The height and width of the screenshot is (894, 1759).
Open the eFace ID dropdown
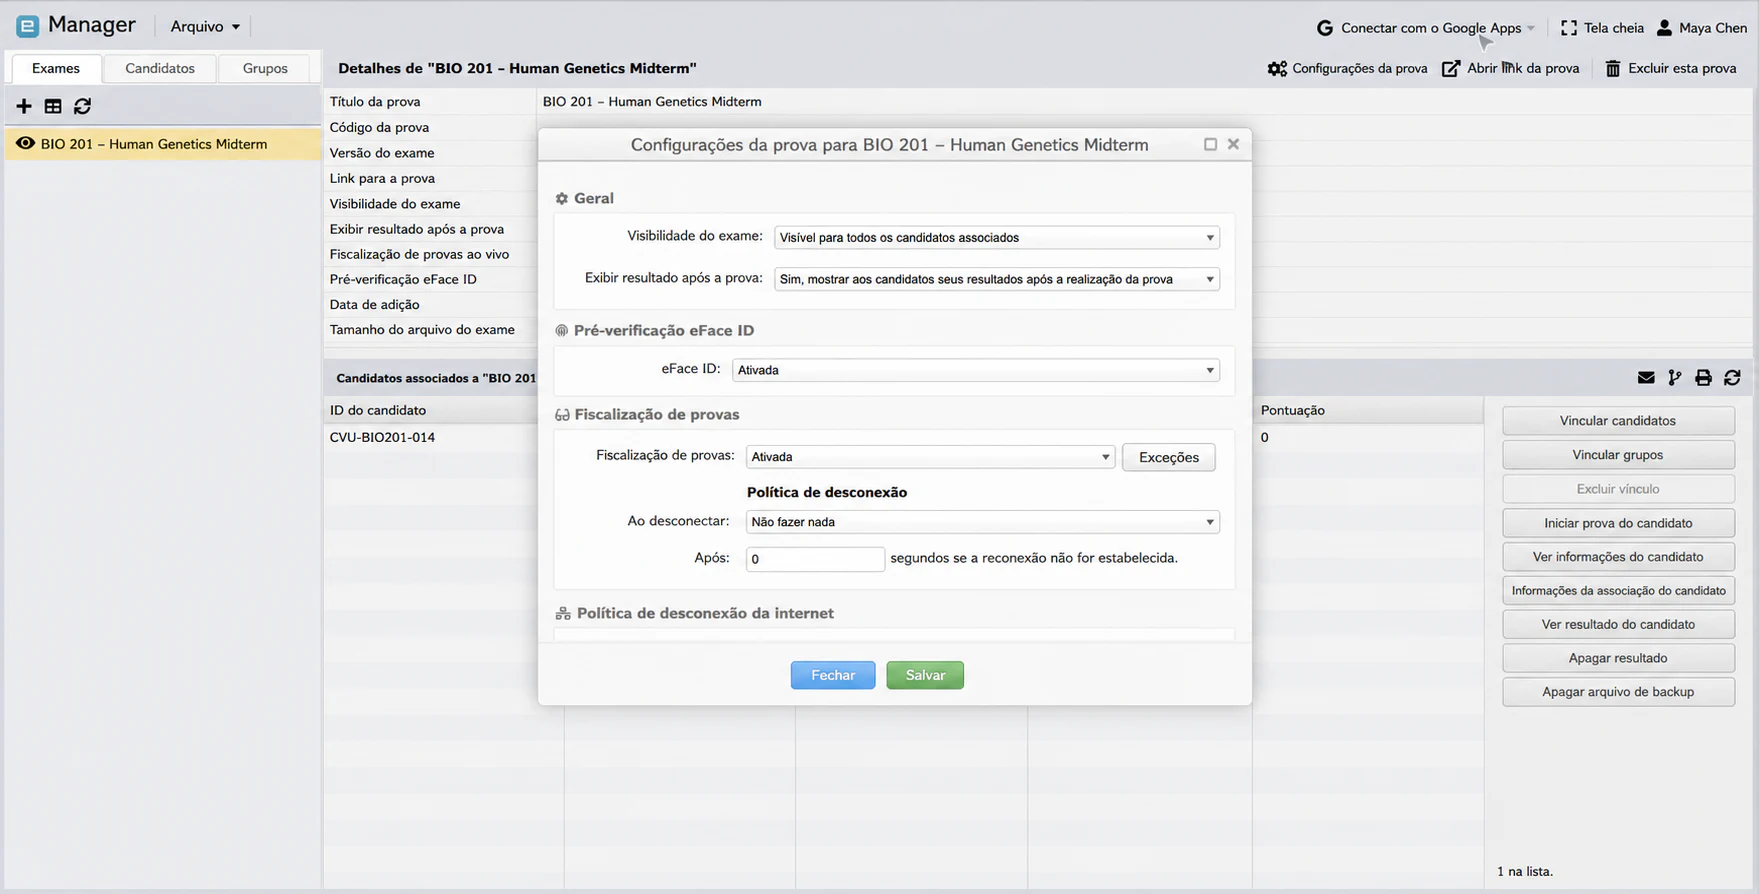click(976, 370)
